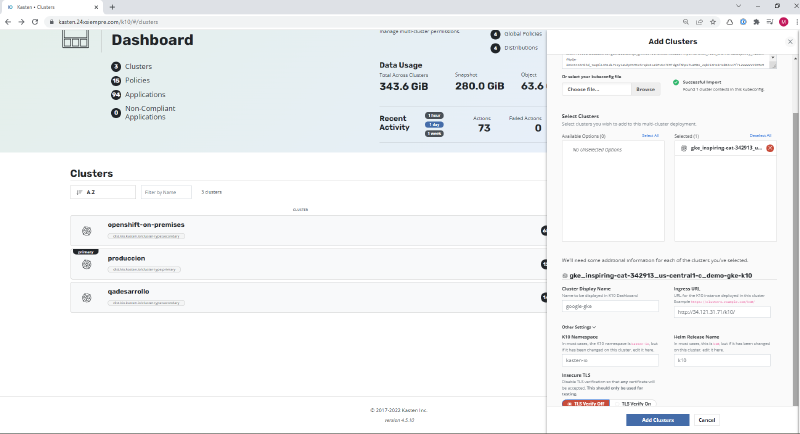Click Deselect All selected clusters

(x=760, y=136)
